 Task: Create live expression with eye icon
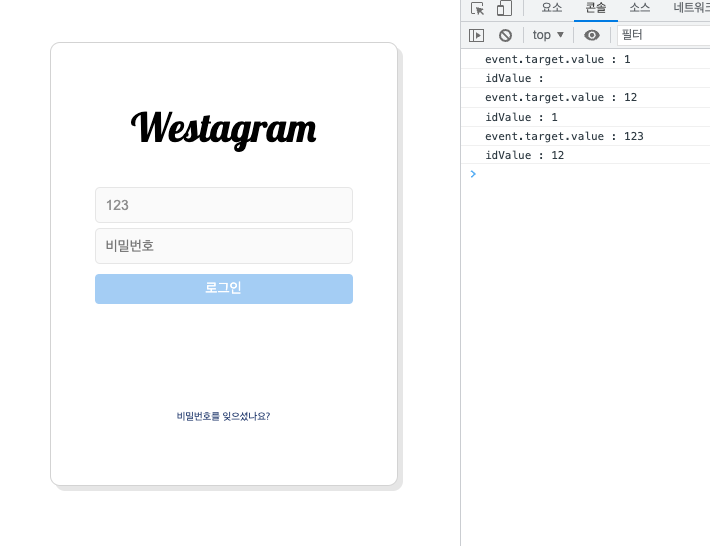(591, 35)
